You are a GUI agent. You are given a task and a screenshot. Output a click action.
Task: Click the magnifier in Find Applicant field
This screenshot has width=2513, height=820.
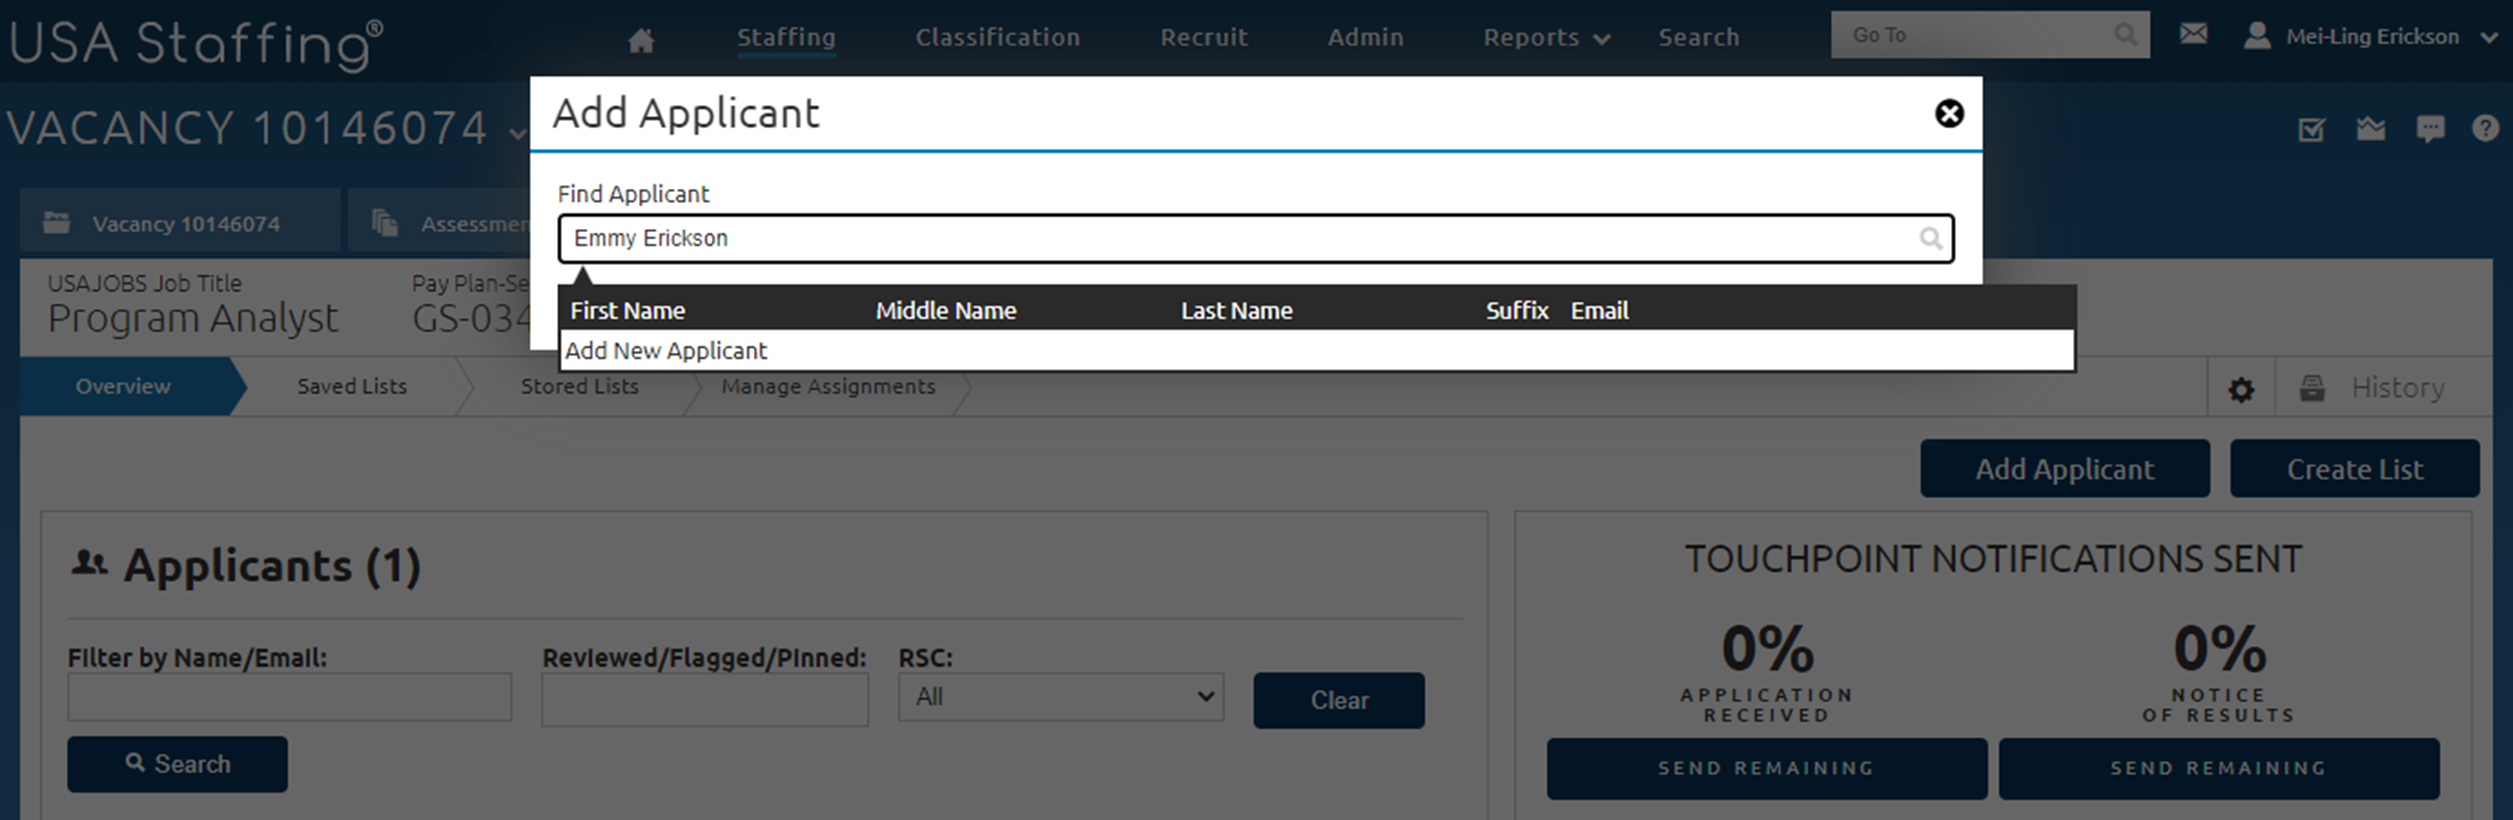(1930, 239)
